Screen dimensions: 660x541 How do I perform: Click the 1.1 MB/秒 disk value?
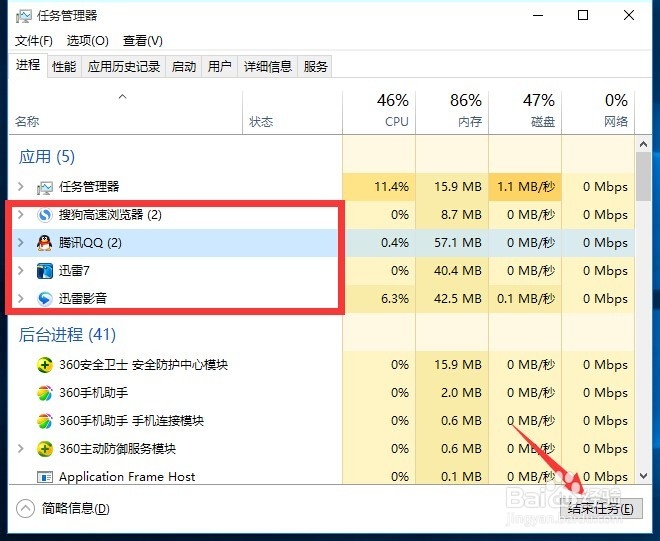point(526,187)
